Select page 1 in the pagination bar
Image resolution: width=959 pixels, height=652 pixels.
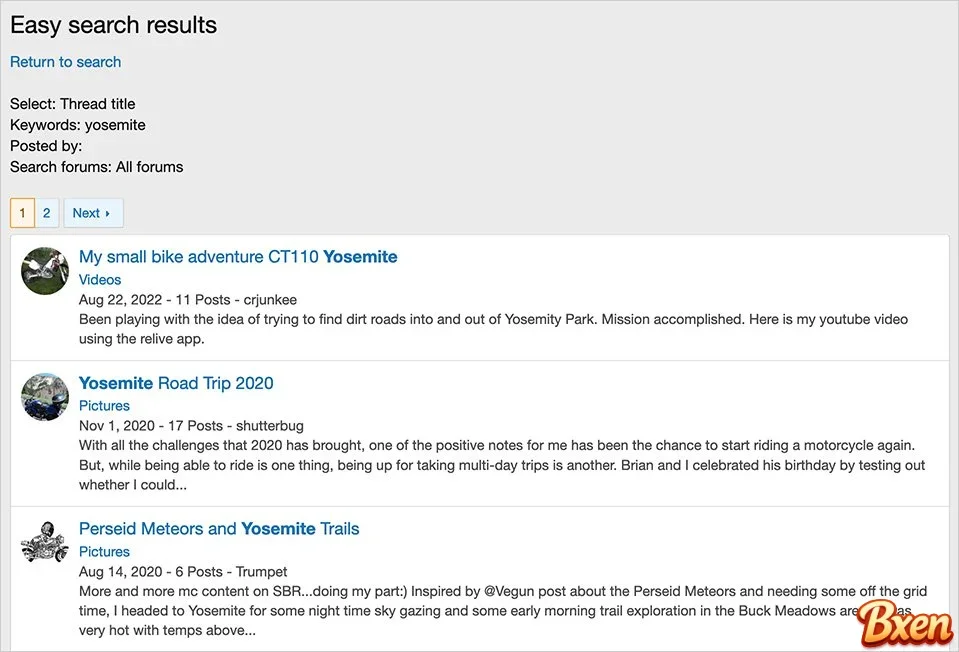[x=21, y=212]
